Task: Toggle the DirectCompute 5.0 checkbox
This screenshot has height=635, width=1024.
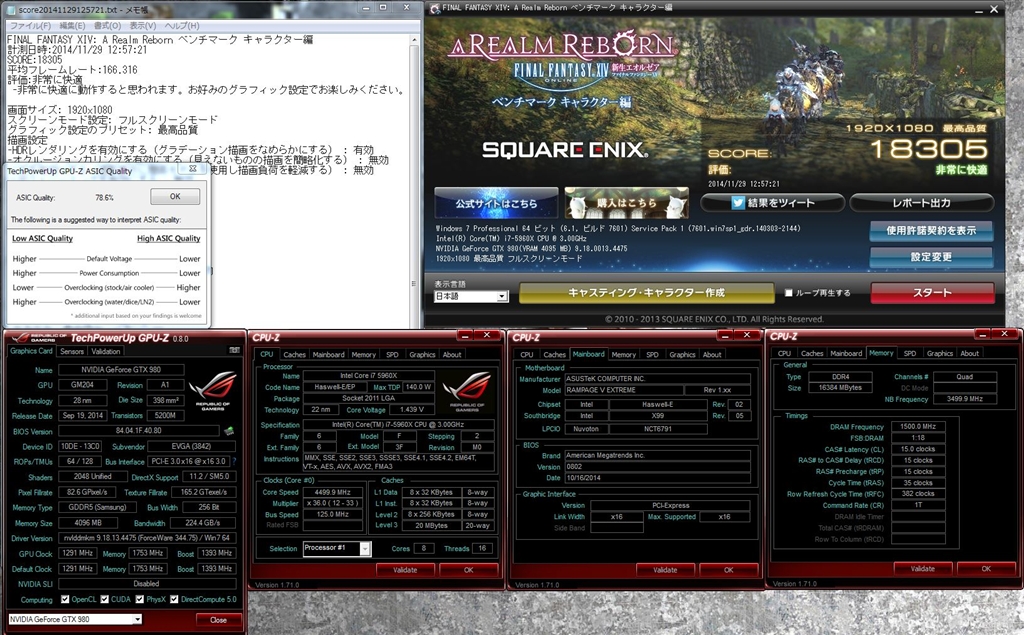Action: [174, 599]
